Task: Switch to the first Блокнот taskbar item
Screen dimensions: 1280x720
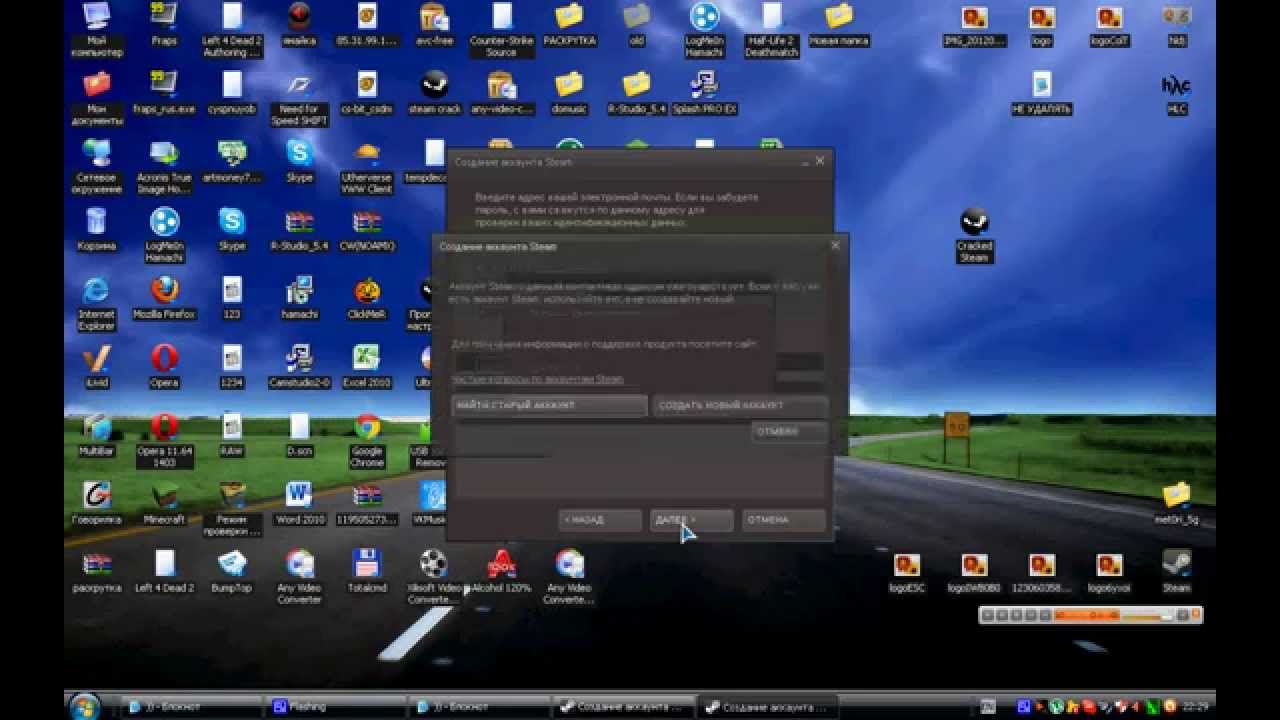Action: pos(192,706)
